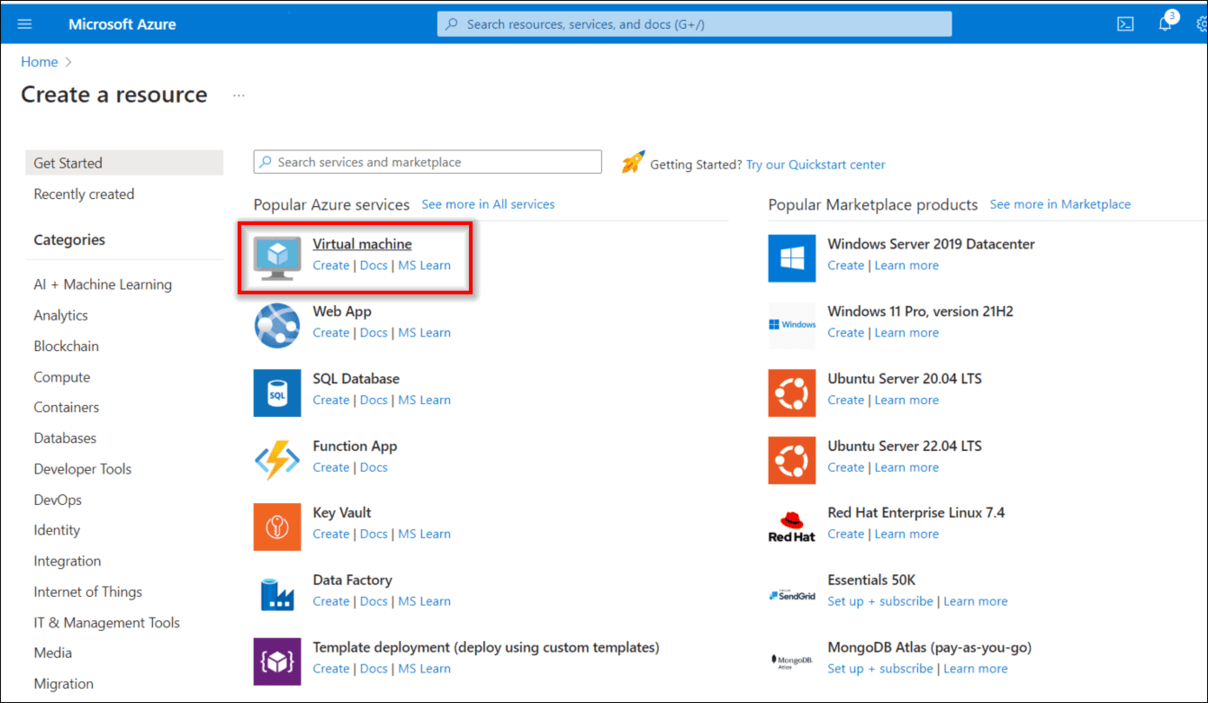Open the notifications bell
The width and height of the screenshot is (1208, 703).
coord(1165,24)
